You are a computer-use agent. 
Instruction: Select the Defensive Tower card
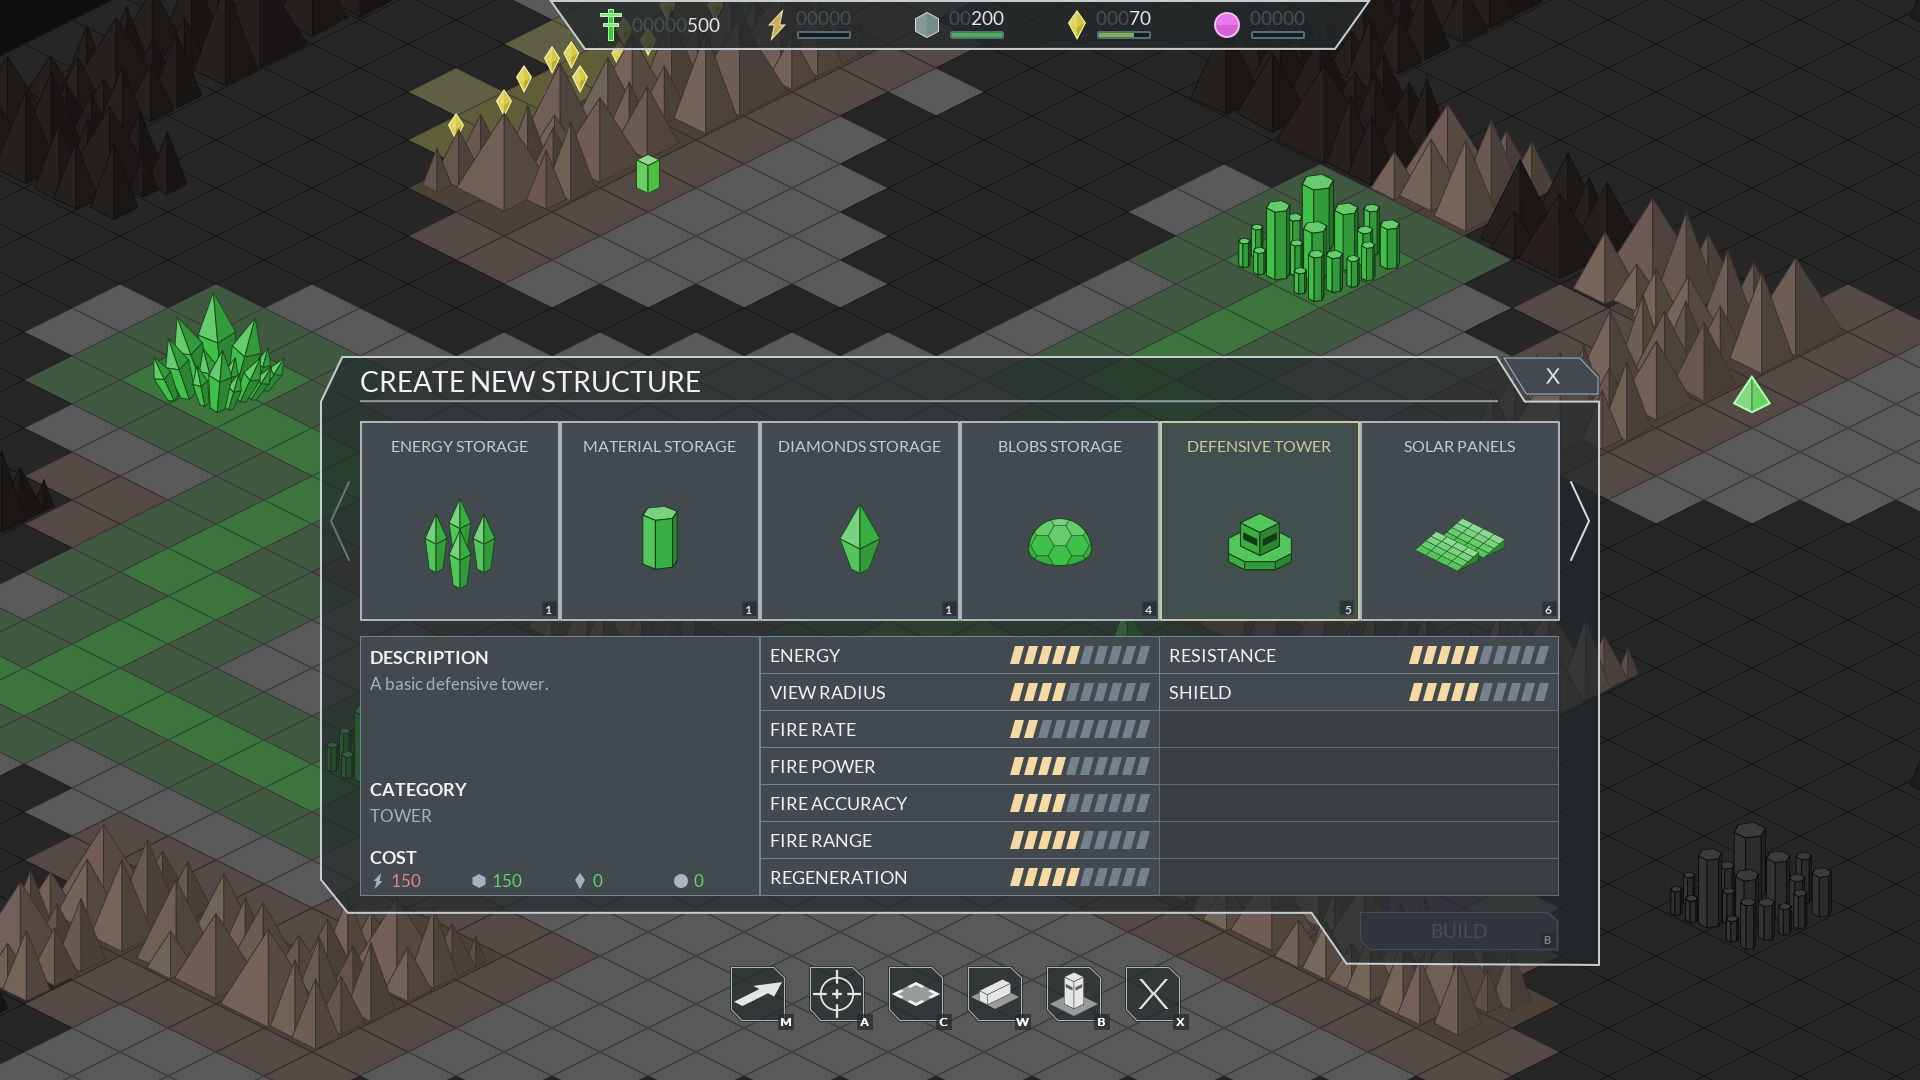pyautogui.click(x=1259, y=521)
